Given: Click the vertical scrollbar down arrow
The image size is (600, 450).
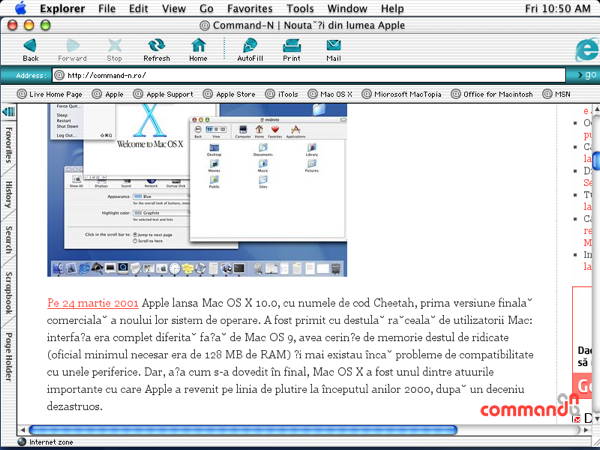Looking at the screenshot, I should [x=596, y=419].
